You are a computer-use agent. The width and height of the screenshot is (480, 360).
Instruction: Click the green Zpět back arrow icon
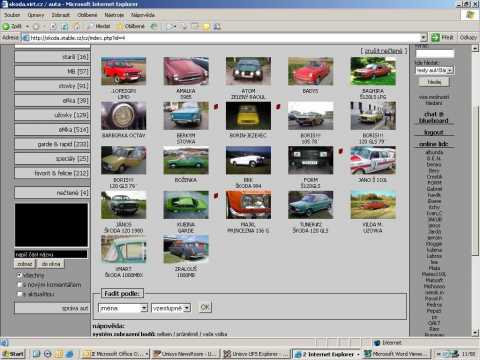[x=6, y=26]
